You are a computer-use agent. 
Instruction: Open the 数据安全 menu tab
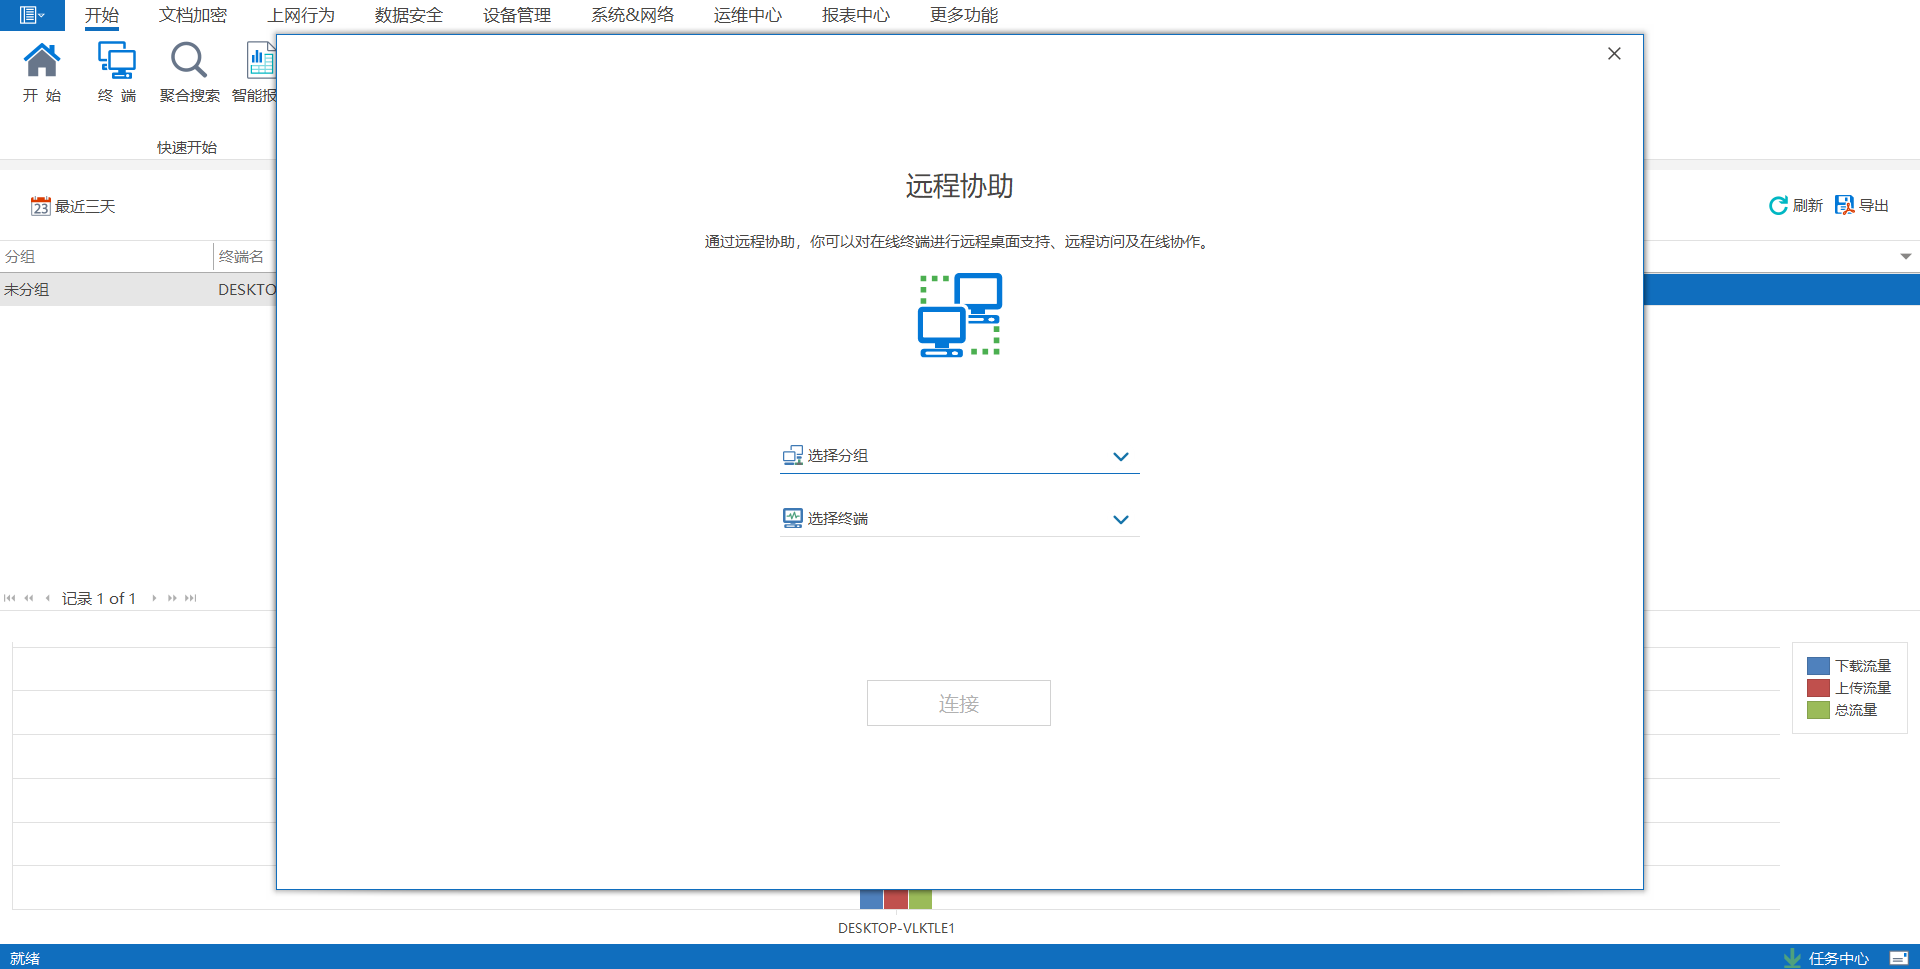[x=408, y=15]
